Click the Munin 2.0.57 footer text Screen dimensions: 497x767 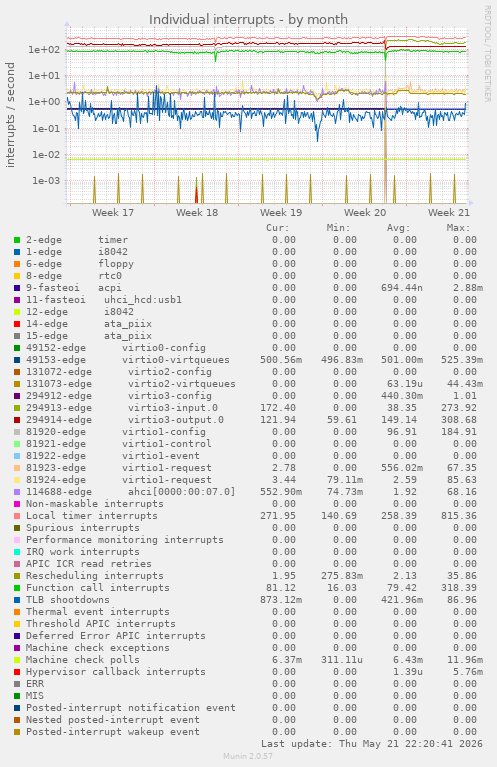point(248,756)
